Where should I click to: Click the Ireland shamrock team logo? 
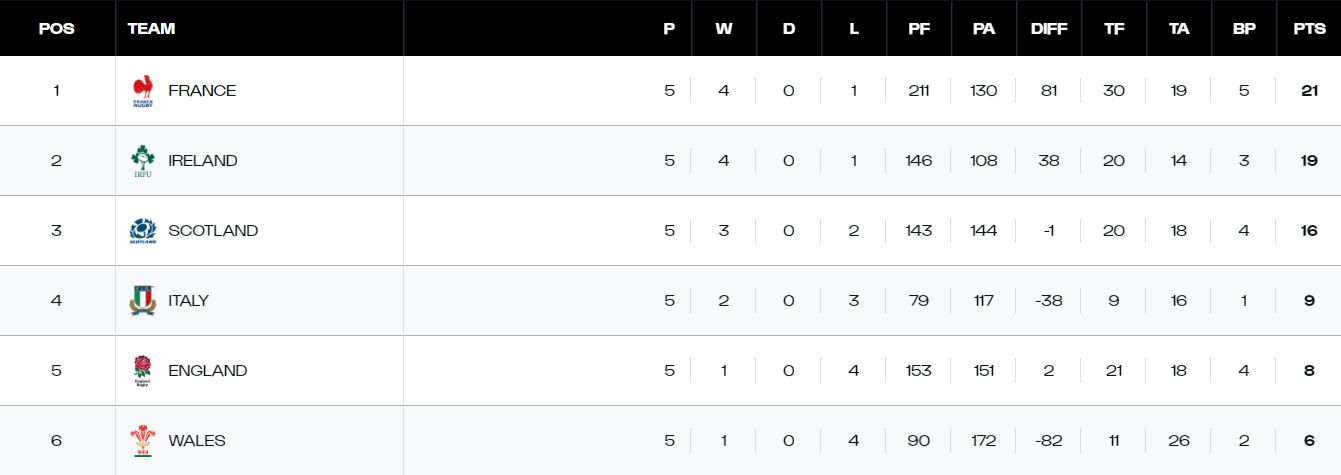143,161
